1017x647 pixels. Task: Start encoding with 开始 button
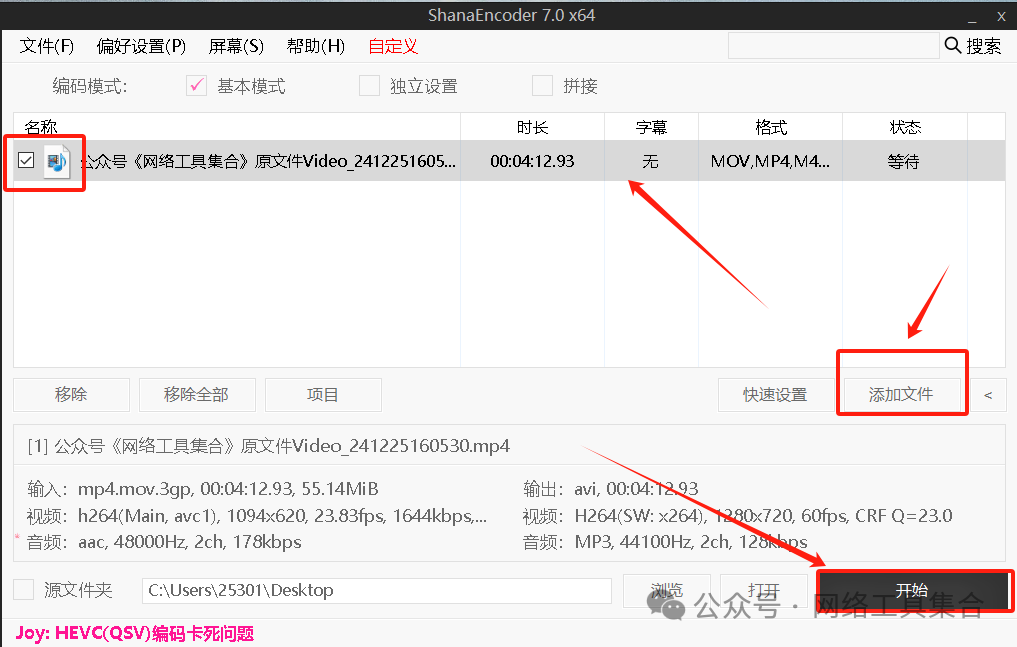point(912,591)
